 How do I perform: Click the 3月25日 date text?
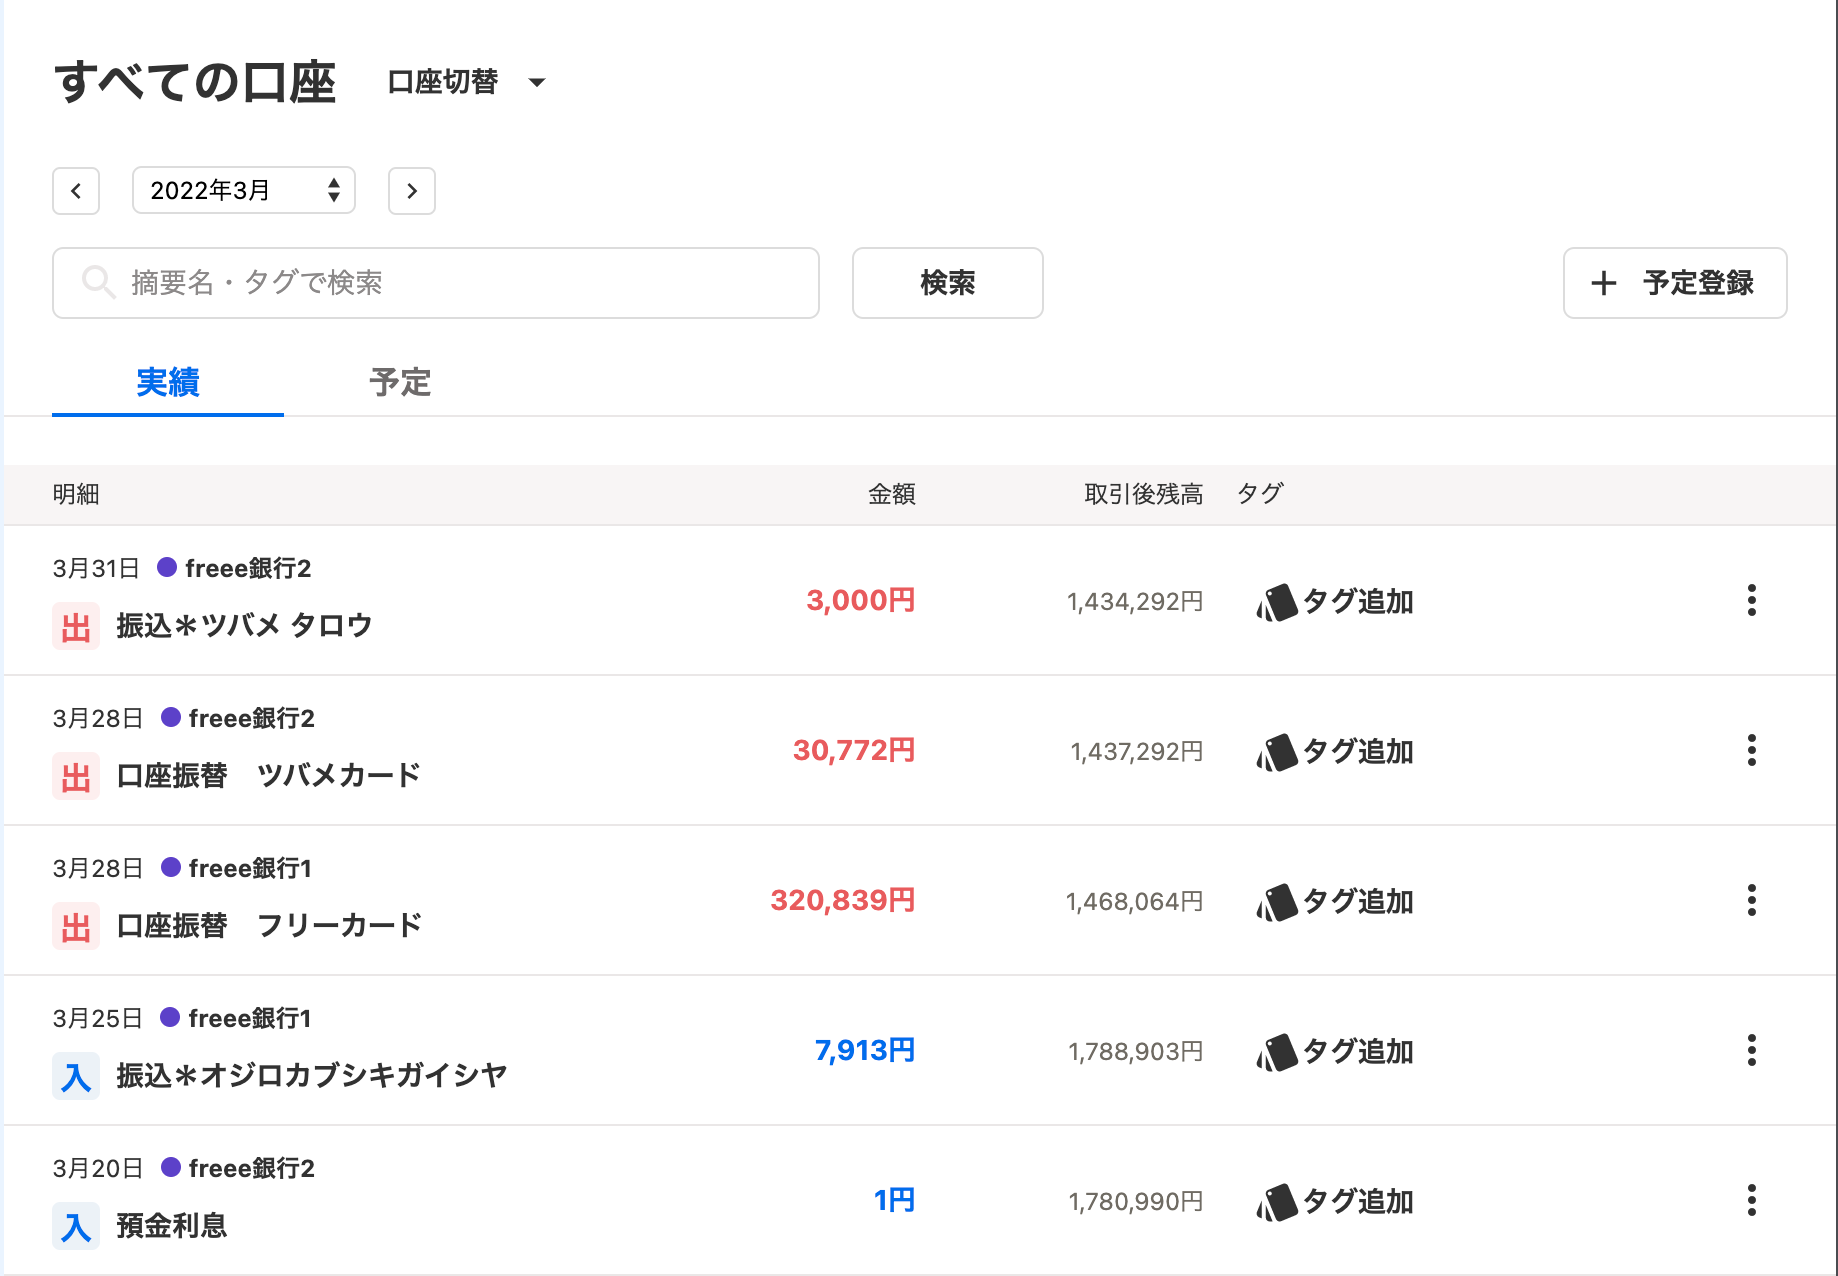97,1018
